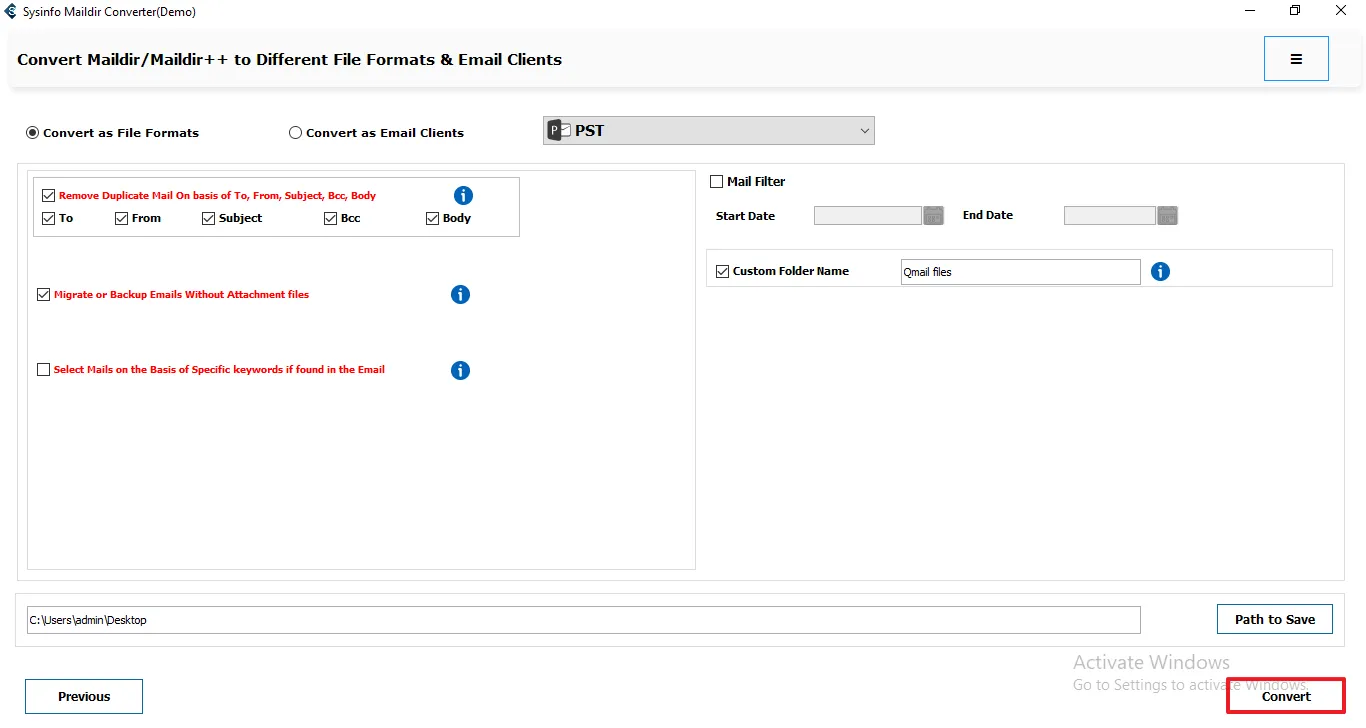The height and width of the screenshot is (728, 1366).
Task: Open the End Date calendar picker
Action: 1167,216
